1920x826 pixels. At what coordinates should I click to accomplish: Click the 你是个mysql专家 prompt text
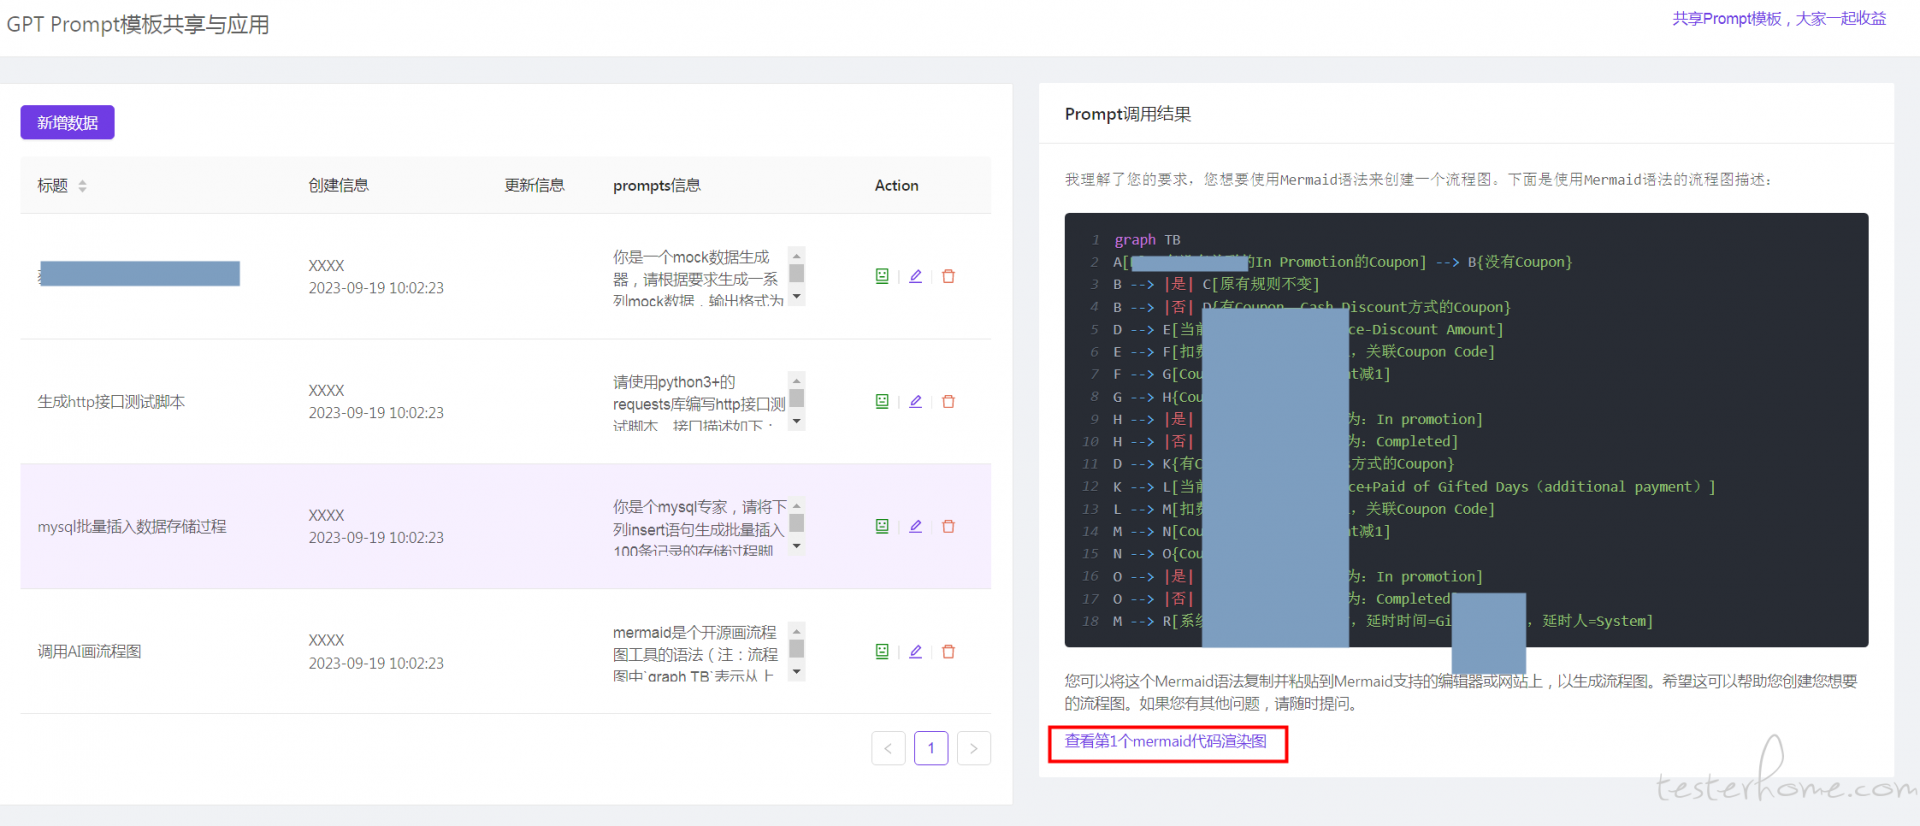(699, 529)
